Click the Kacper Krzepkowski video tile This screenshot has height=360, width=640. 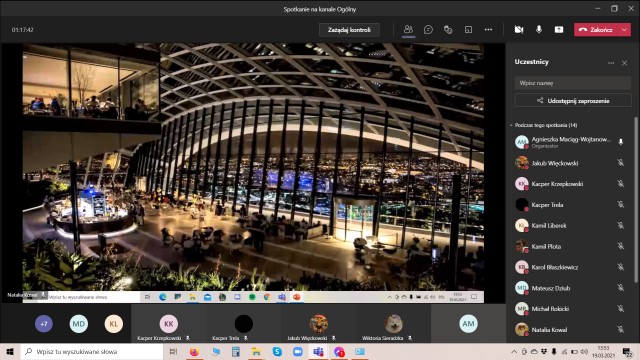click(169, 323)
